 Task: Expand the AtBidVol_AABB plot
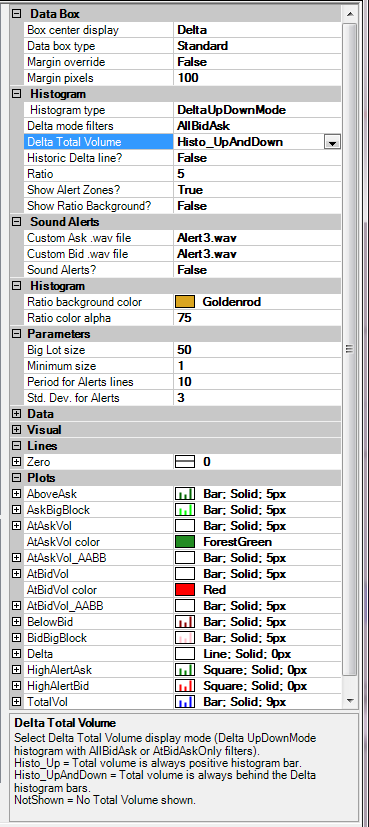16,606
